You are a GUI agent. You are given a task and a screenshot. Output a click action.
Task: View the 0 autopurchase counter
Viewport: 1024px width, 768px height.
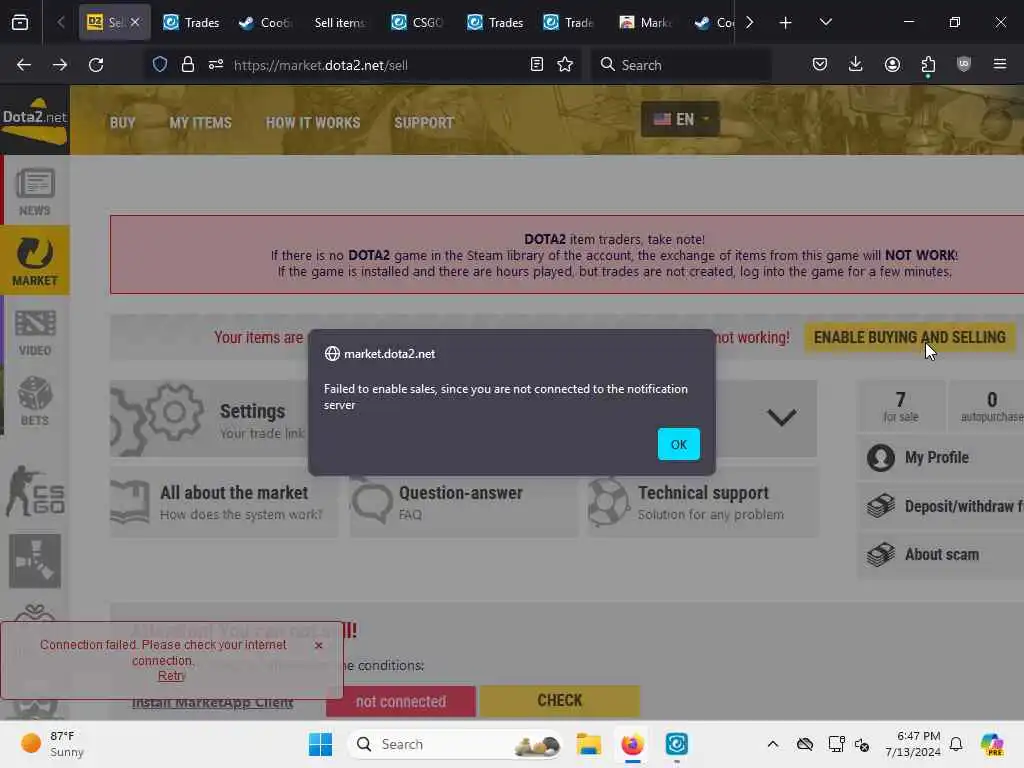[x=987, y=406]
